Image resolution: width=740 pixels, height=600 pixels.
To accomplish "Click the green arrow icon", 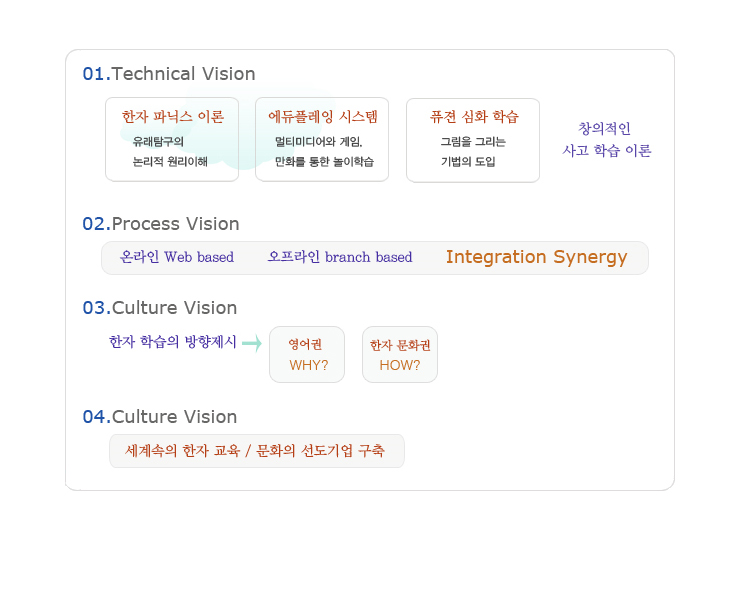I will pyautogui.click(x=252, y=343).
